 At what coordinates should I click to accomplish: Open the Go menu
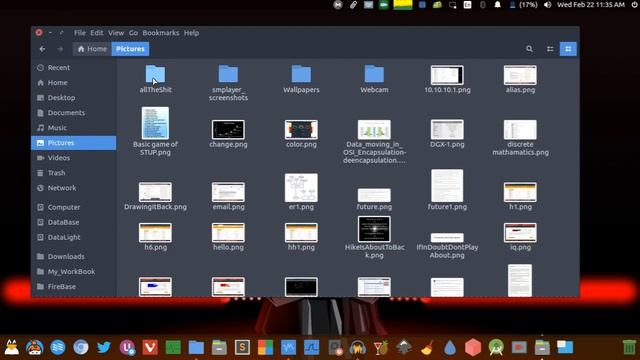point(133,33)
